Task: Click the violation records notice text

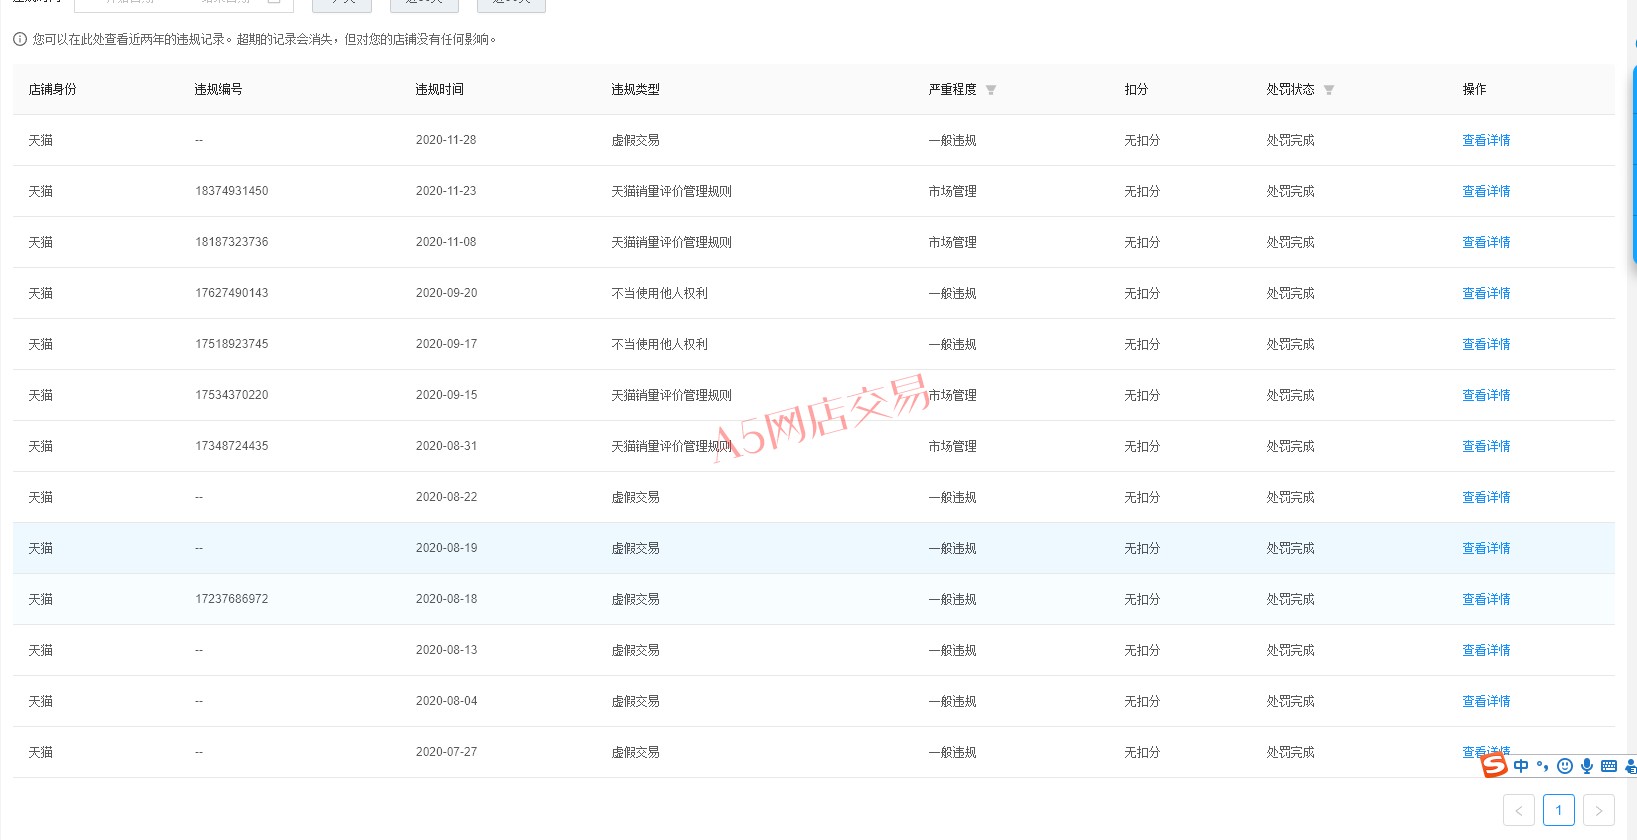Action: (x=265, y=40)
